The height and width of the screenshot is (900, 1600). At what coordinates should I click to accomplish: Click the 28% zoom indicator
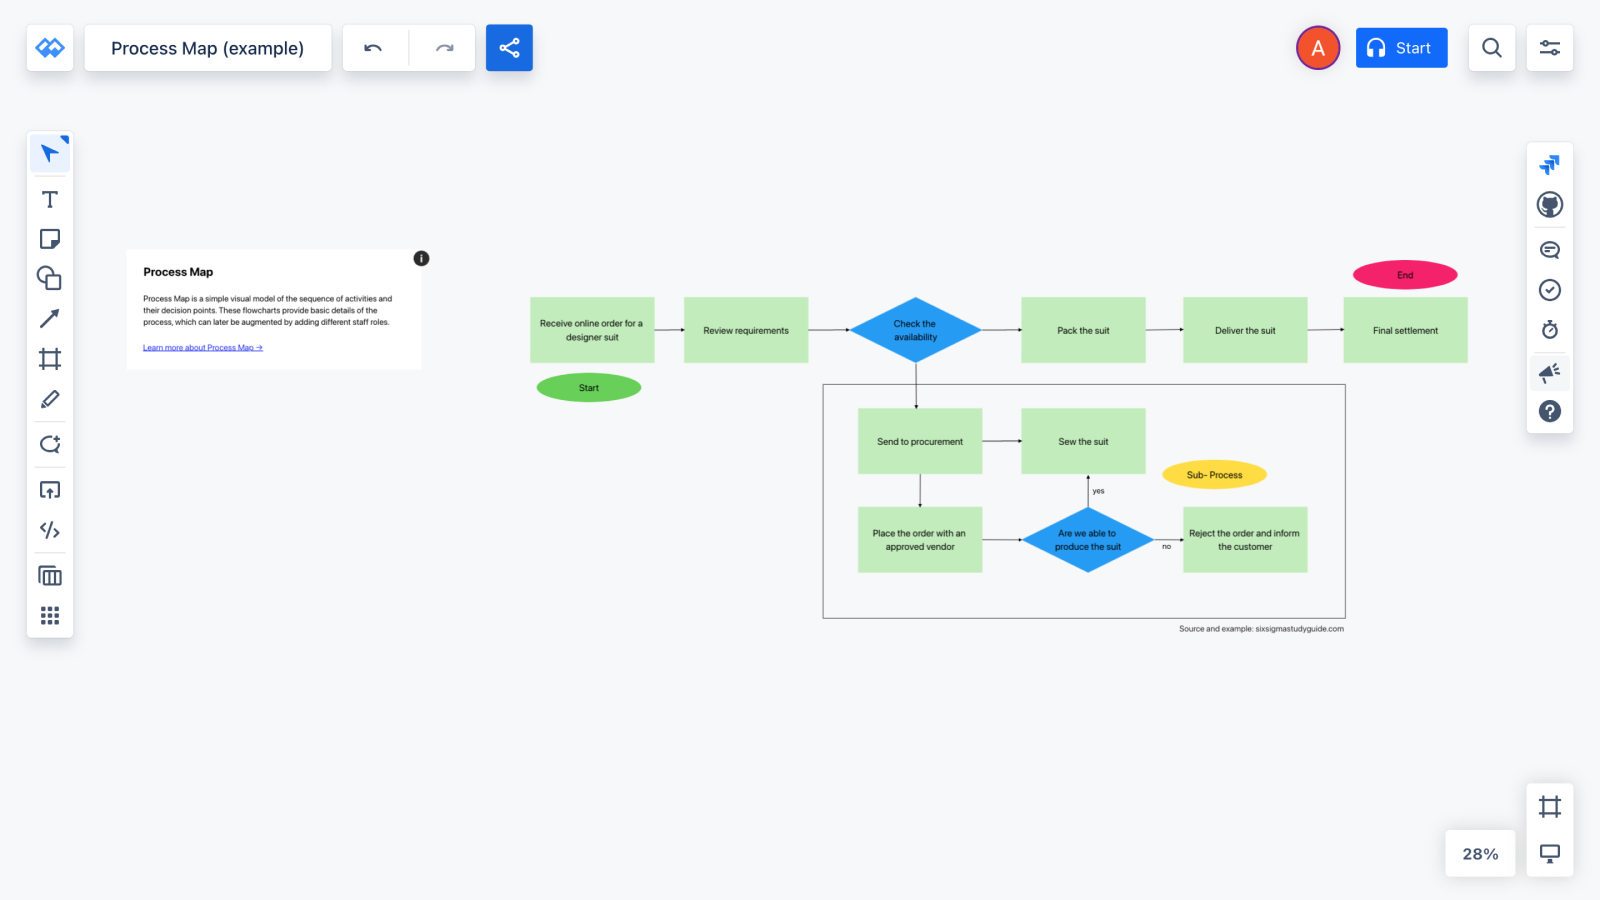coord(1479,853)
